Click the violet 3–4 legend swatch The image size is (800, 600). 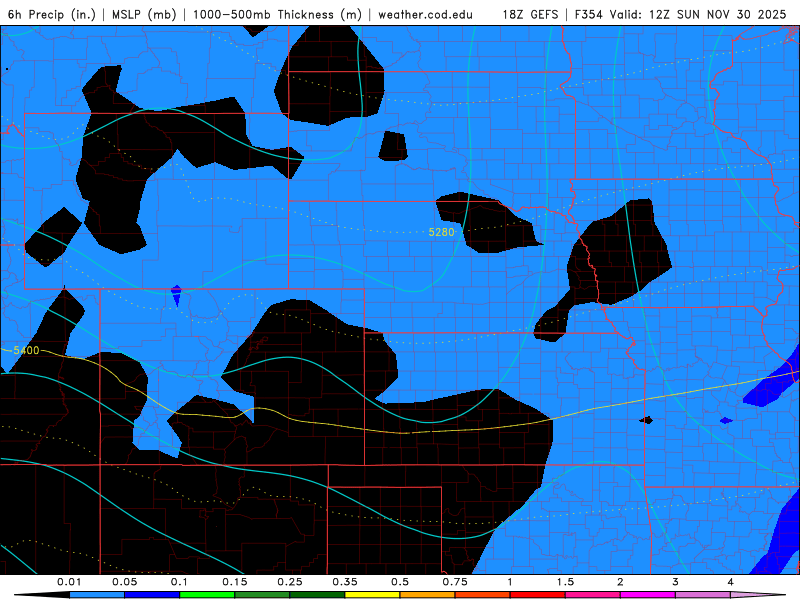pyautogui.click(x=703, y=595)
